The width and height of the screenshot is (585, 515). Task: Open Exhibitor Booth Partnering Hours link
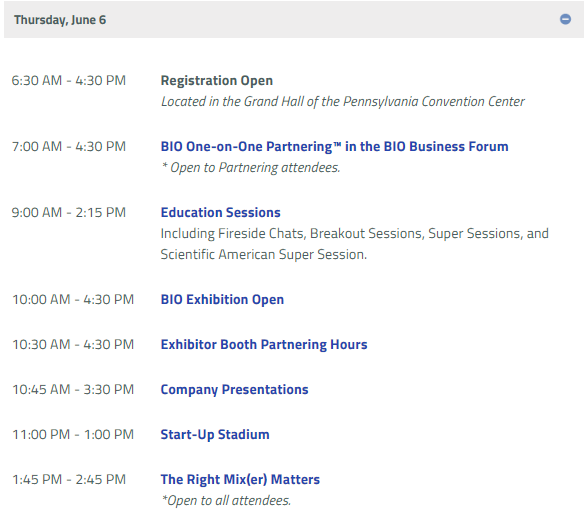click(x=264, y=344)
